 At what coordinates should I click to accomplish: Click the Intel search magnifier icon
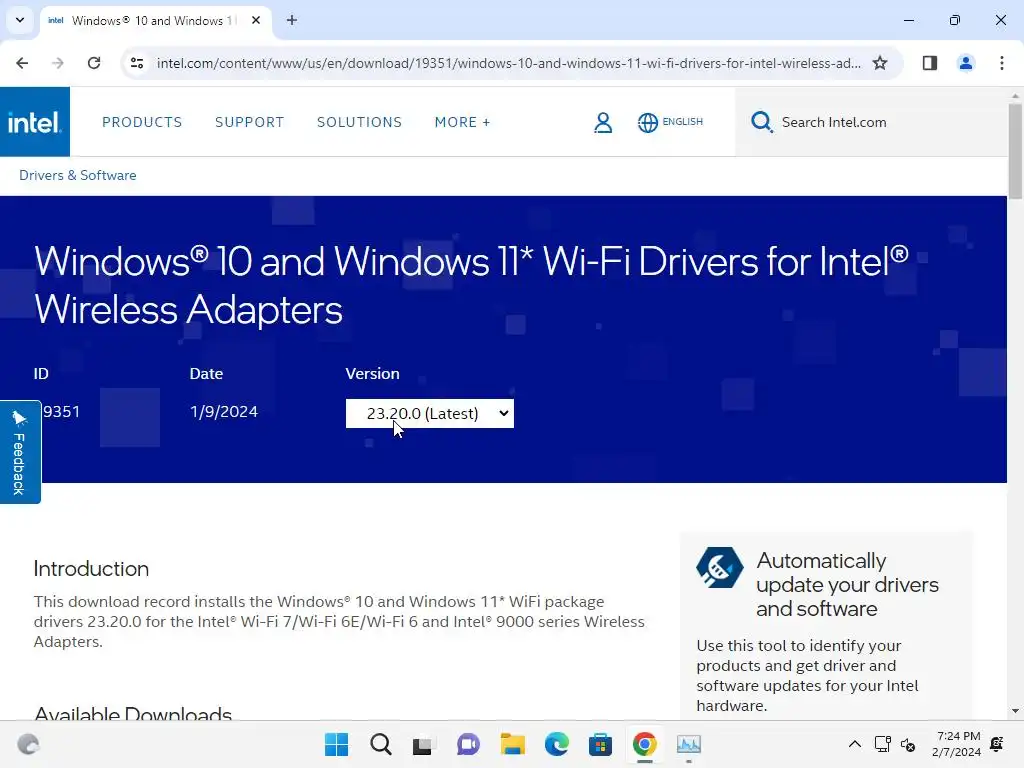(761, 122)
